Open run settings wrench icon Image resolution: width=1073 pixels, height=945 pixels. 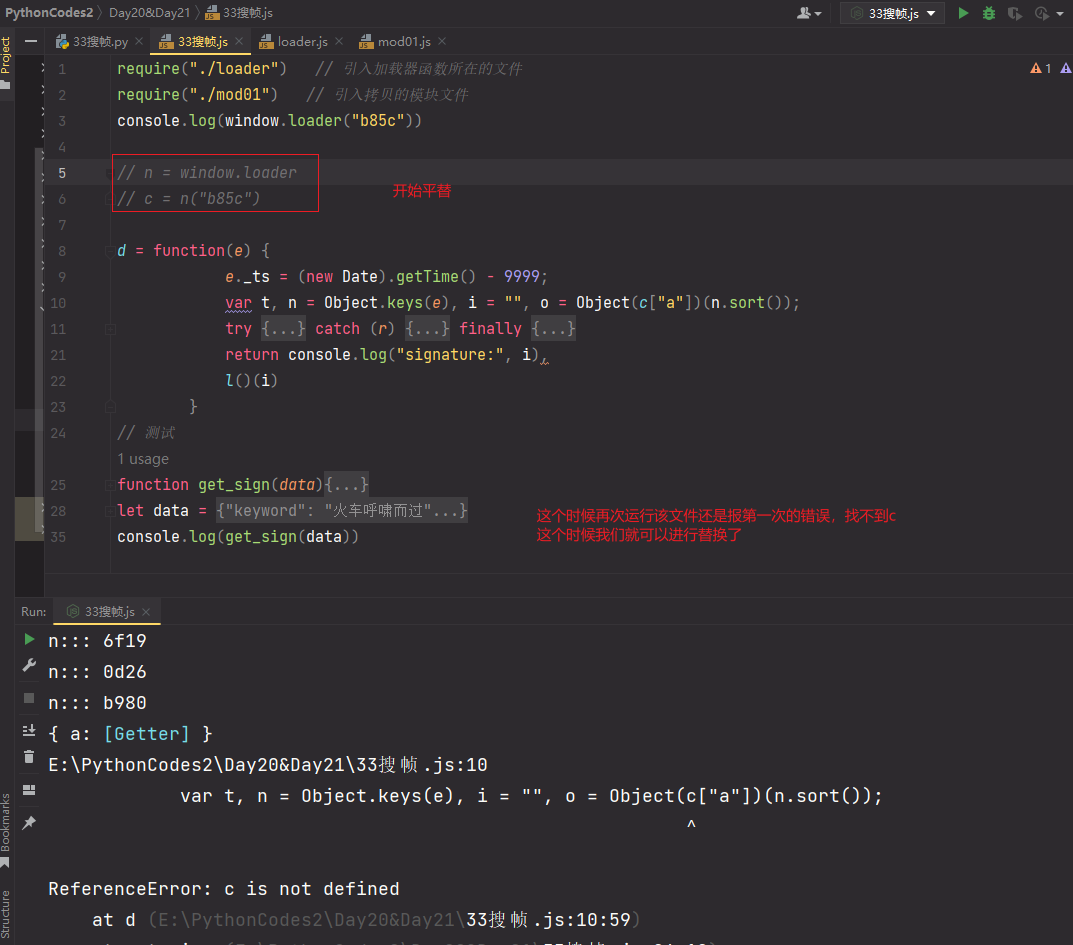tap(29, 665)
